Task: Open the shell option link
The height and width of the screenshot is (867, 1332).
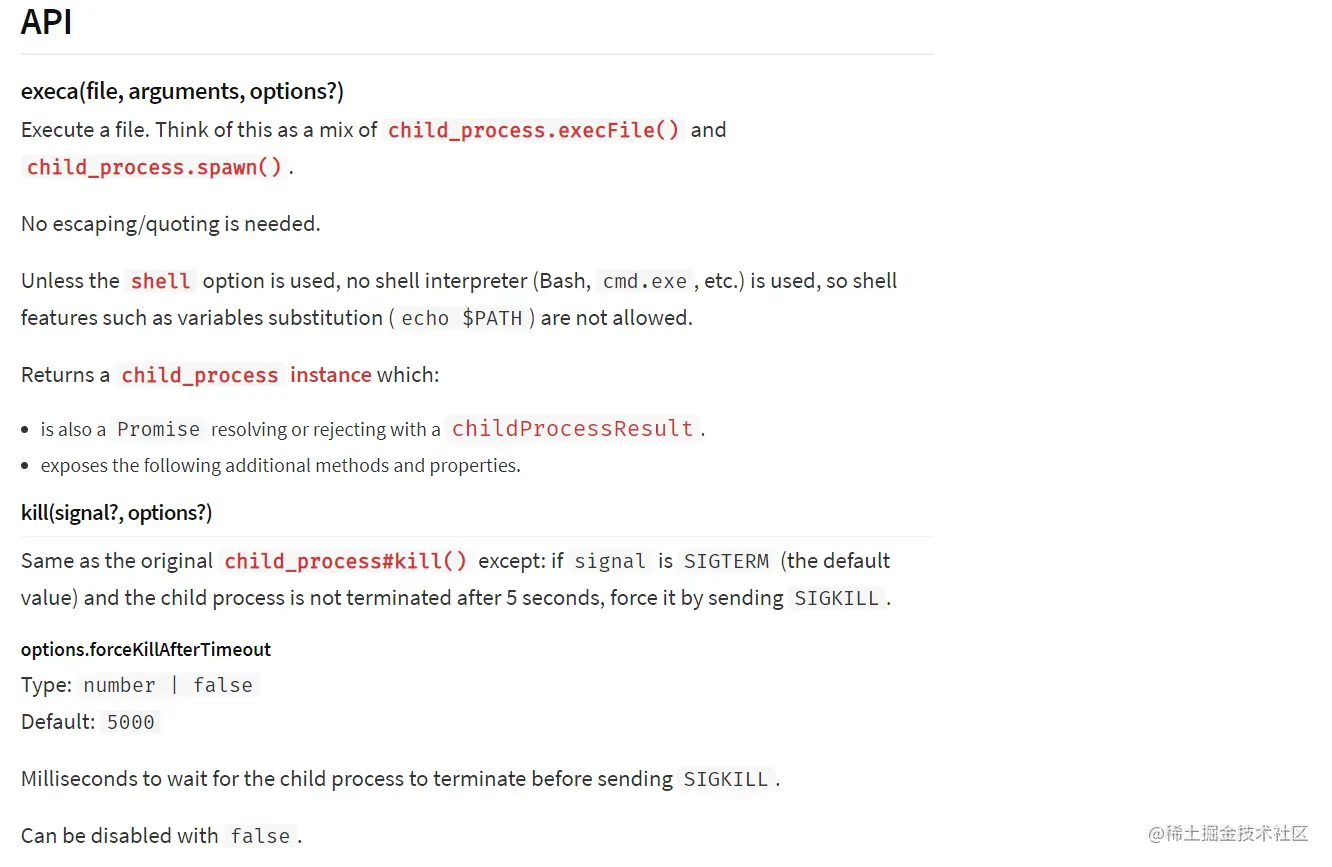Action: (160, 281)
